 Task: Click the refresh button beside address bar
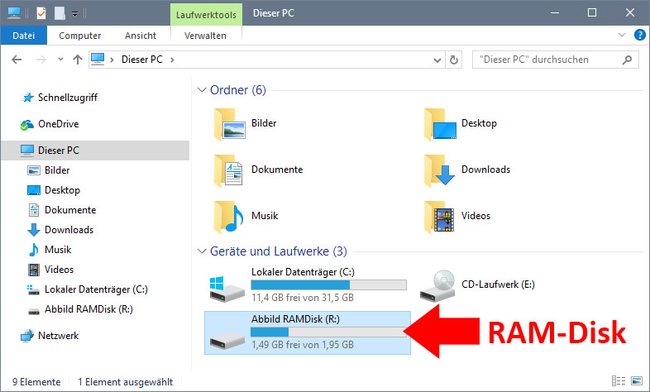click(x=454, y=60)
